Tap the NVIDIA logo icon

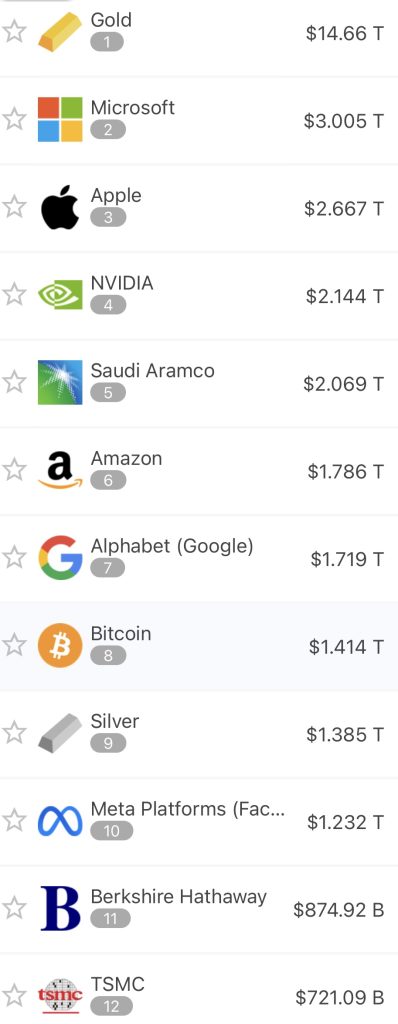point(60,295)
